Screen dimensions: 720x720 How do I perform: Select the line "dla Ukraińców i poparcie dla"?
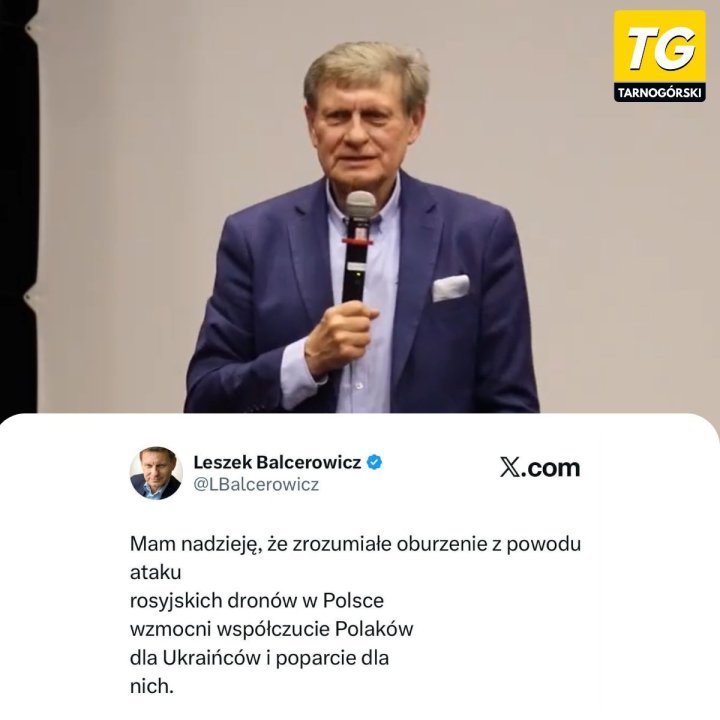point(259,658)
